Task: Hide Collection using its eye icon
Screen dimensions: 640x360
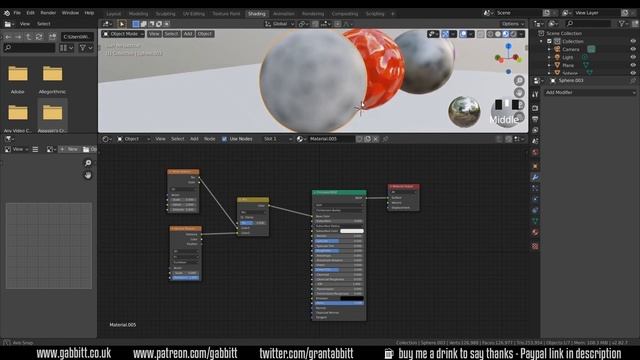Action: point(633,41)
